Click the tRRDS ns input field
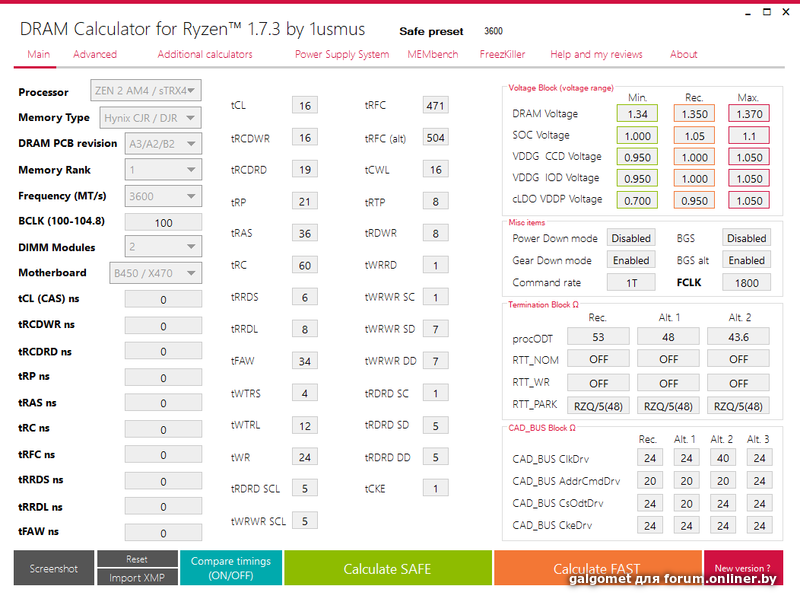 click(163, 481)
